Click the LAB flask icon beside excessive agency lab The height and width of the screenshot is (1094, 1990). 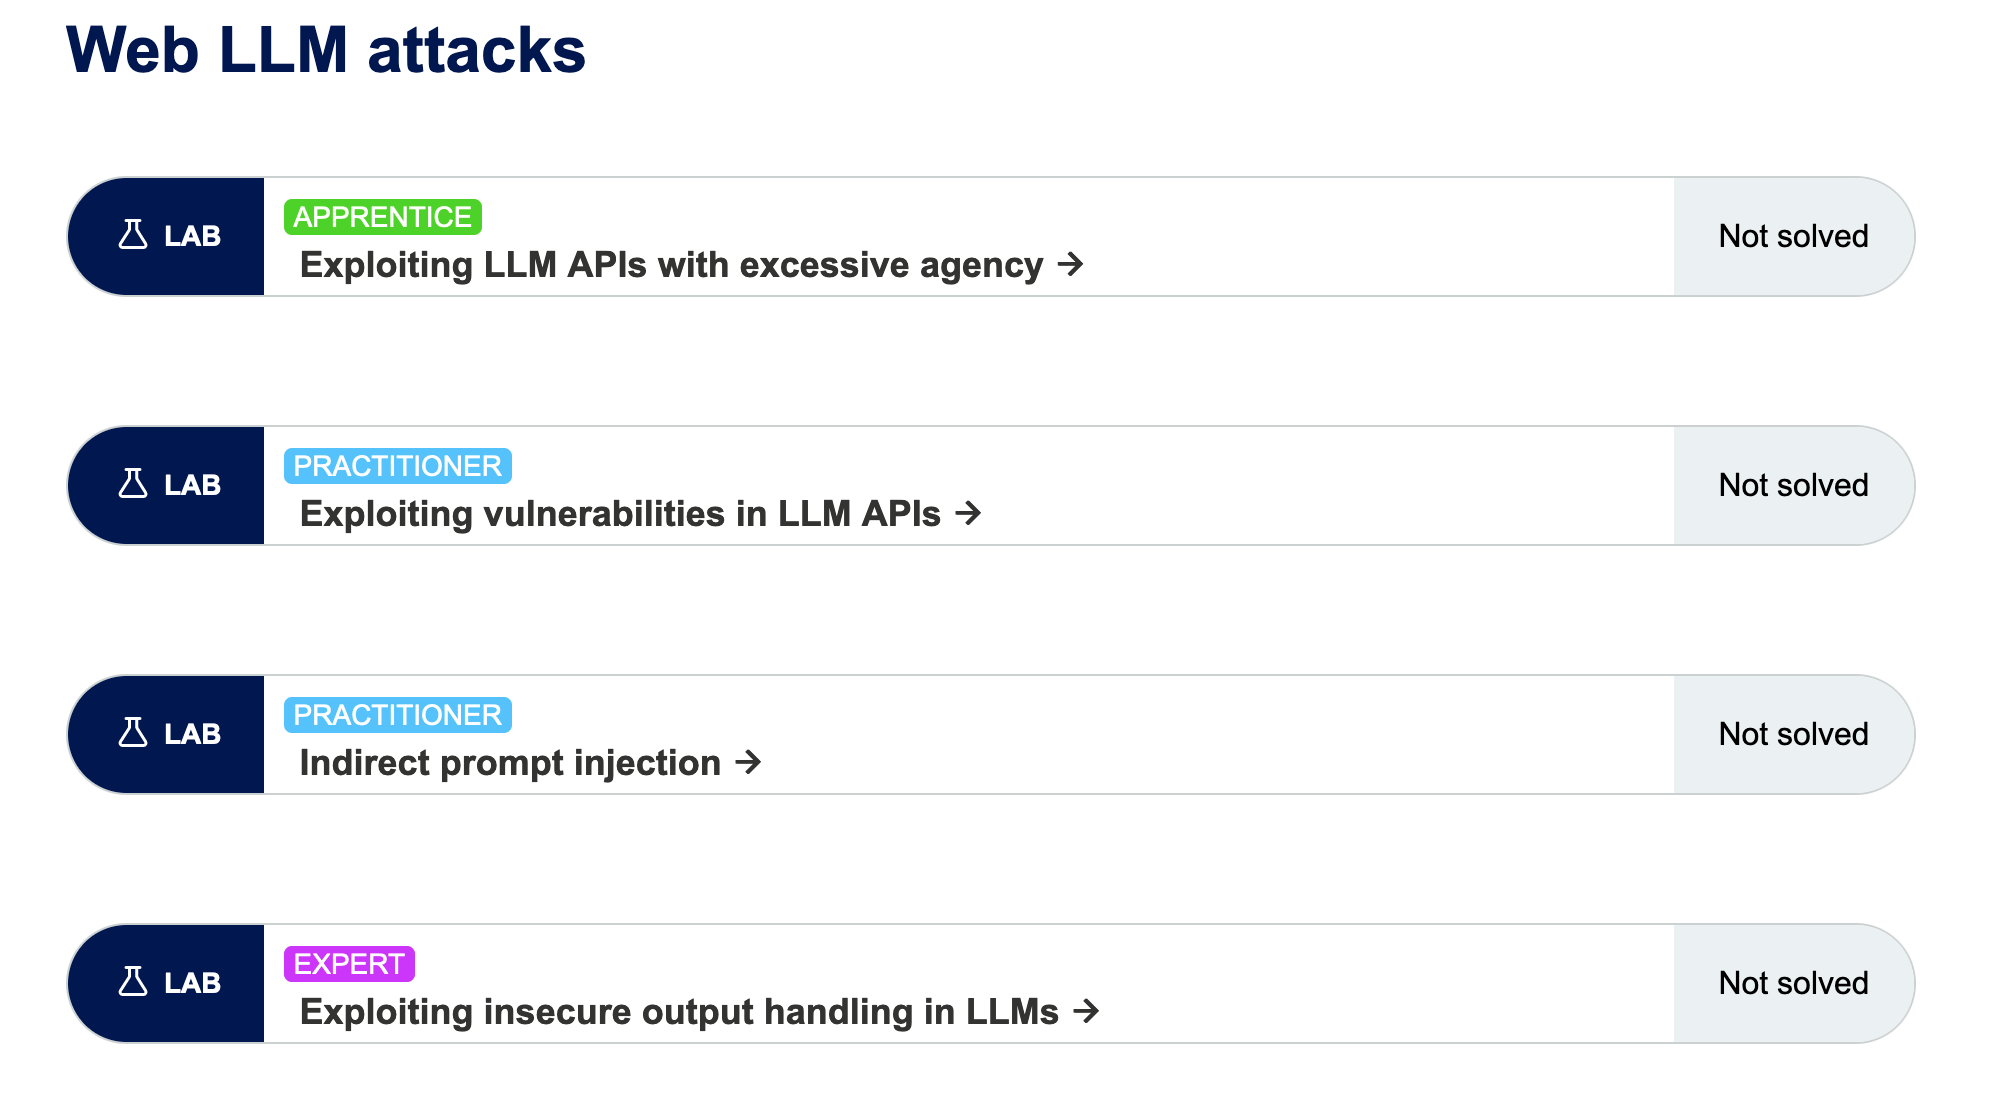pos(132,236)
